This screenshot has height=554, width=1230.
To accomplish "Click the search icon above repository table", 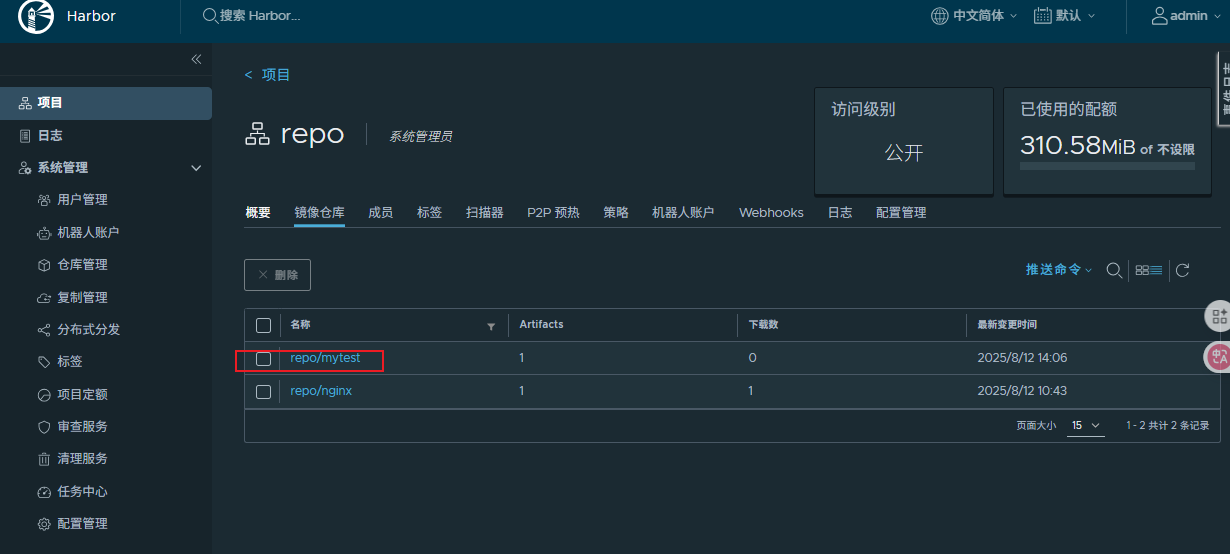I will coord(1113,270).
